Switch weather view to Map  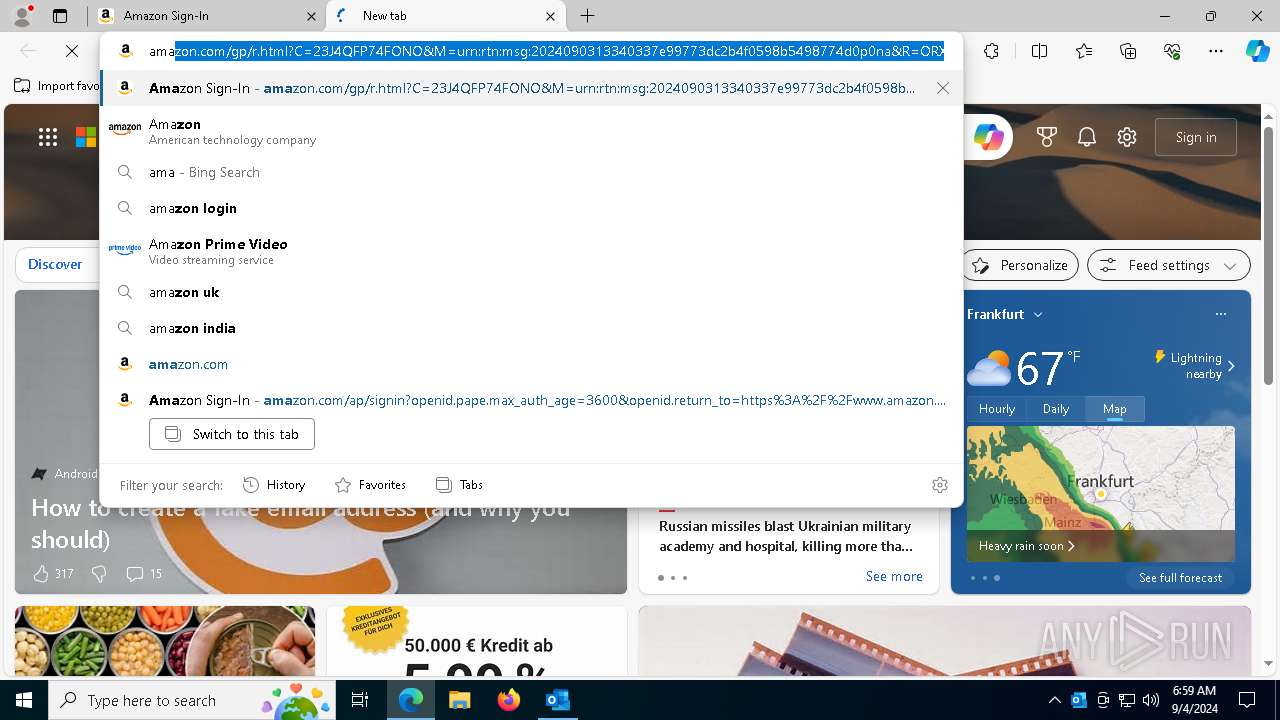coord(1115,408)
